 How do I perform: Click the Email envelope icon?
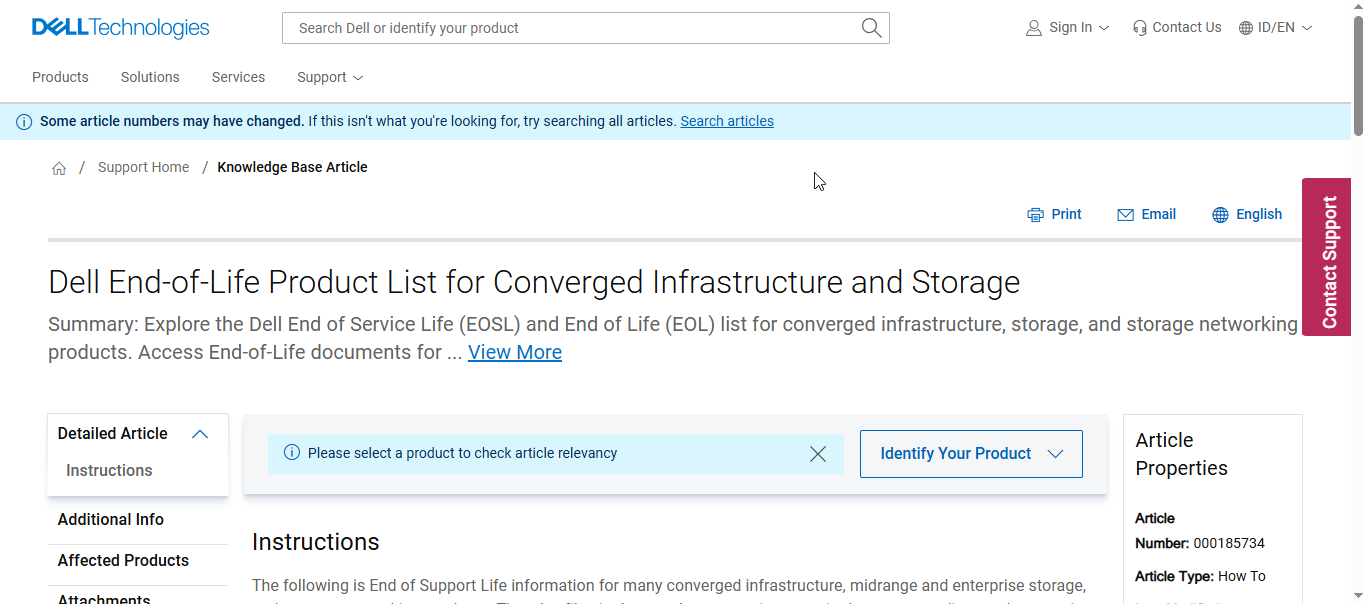[1125, 215]
